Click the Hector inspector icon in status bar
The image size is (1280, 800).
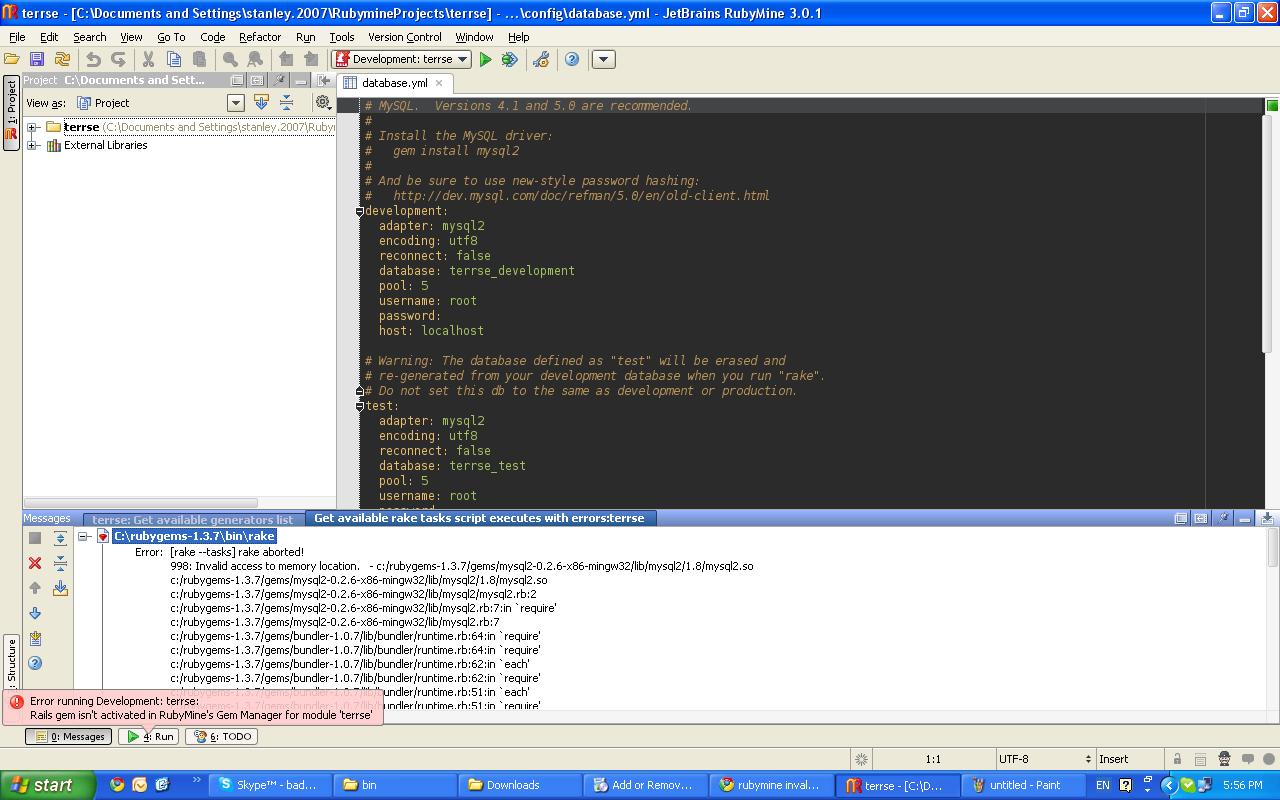pos(1224,759)
